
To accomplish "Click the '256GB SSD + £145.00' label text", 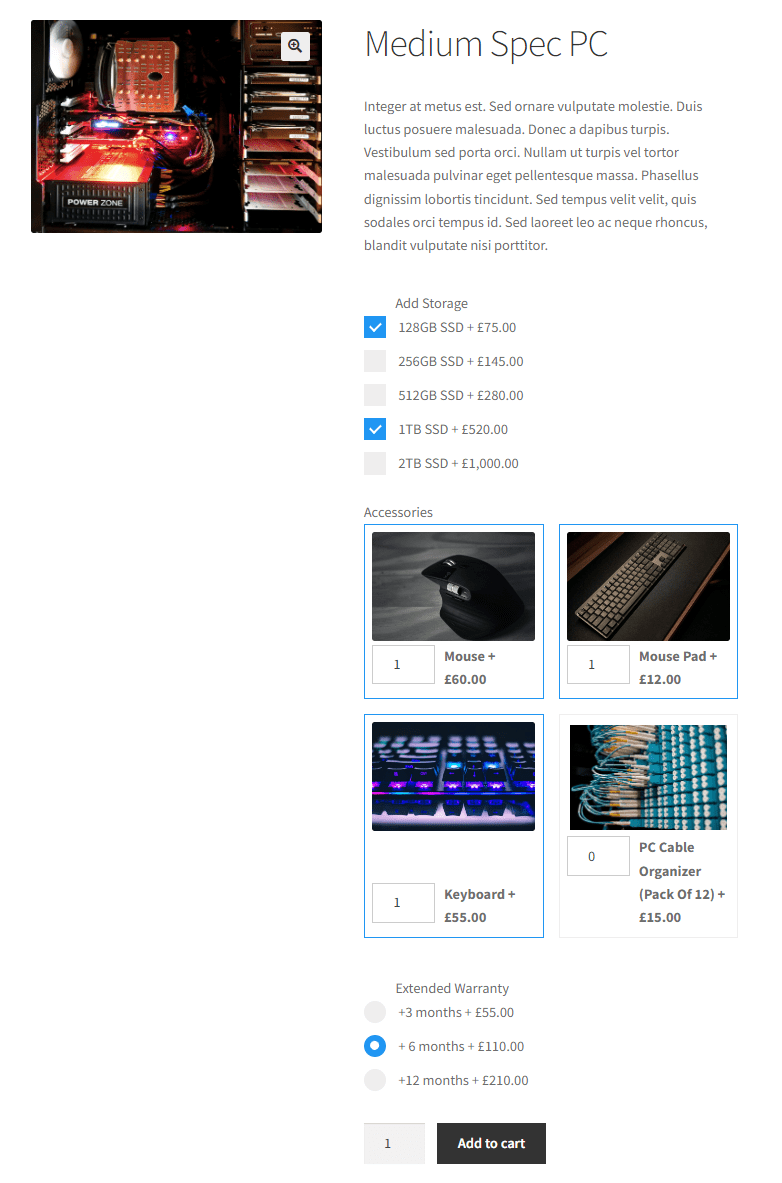I will [x=460, y=361].
